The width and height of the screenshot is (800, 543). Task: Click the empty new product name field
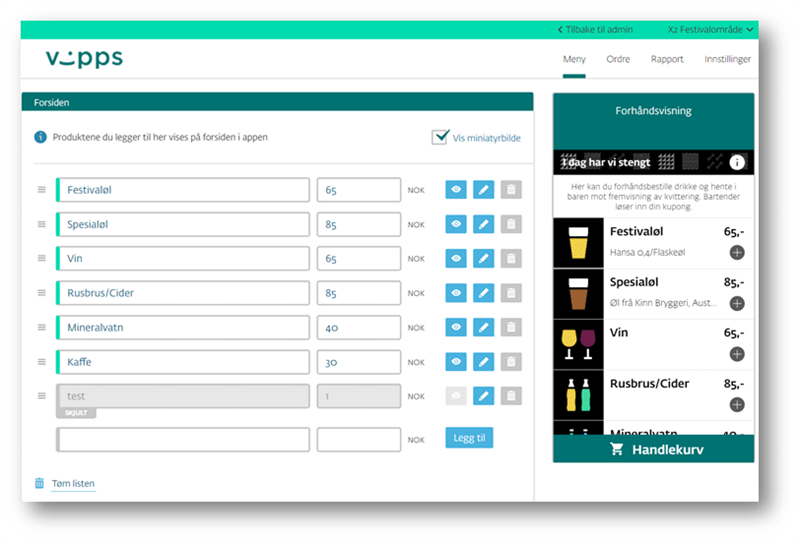183,439
